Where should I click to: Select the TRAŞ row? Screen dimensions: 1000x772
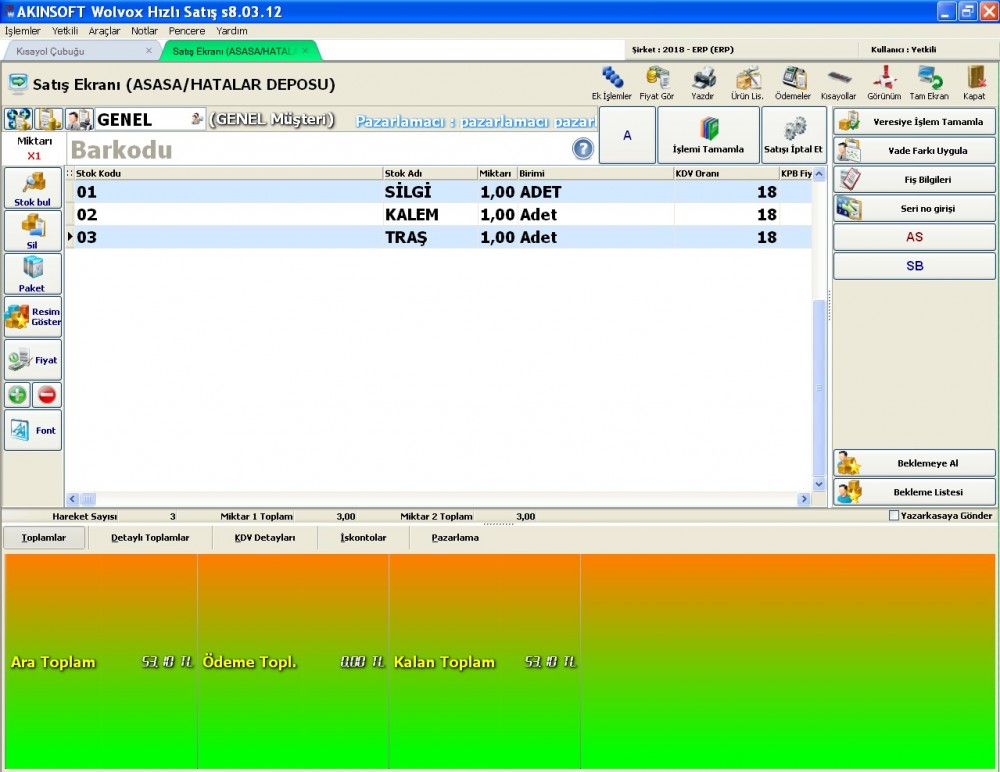tap(439, 237)
